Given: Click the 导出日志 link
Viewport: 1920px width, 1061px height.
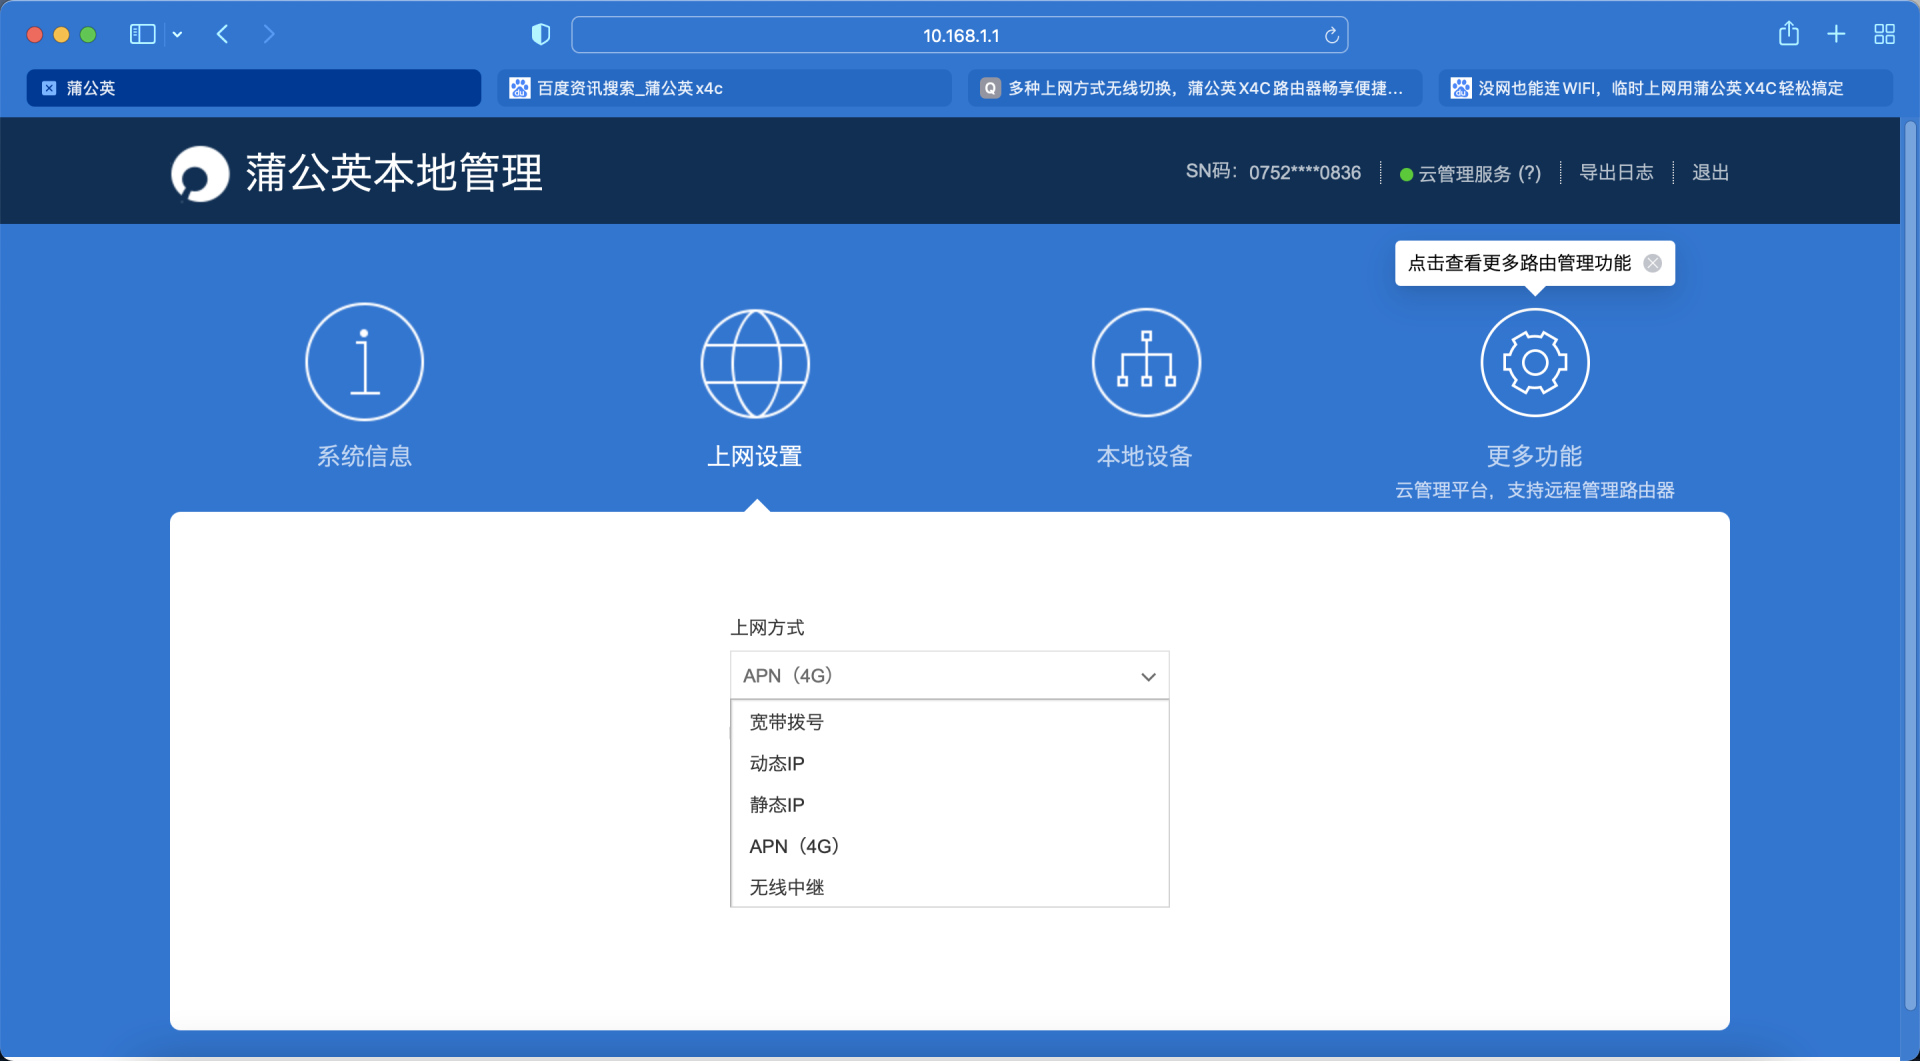Looking at the screenshot, I should 1616,173.
